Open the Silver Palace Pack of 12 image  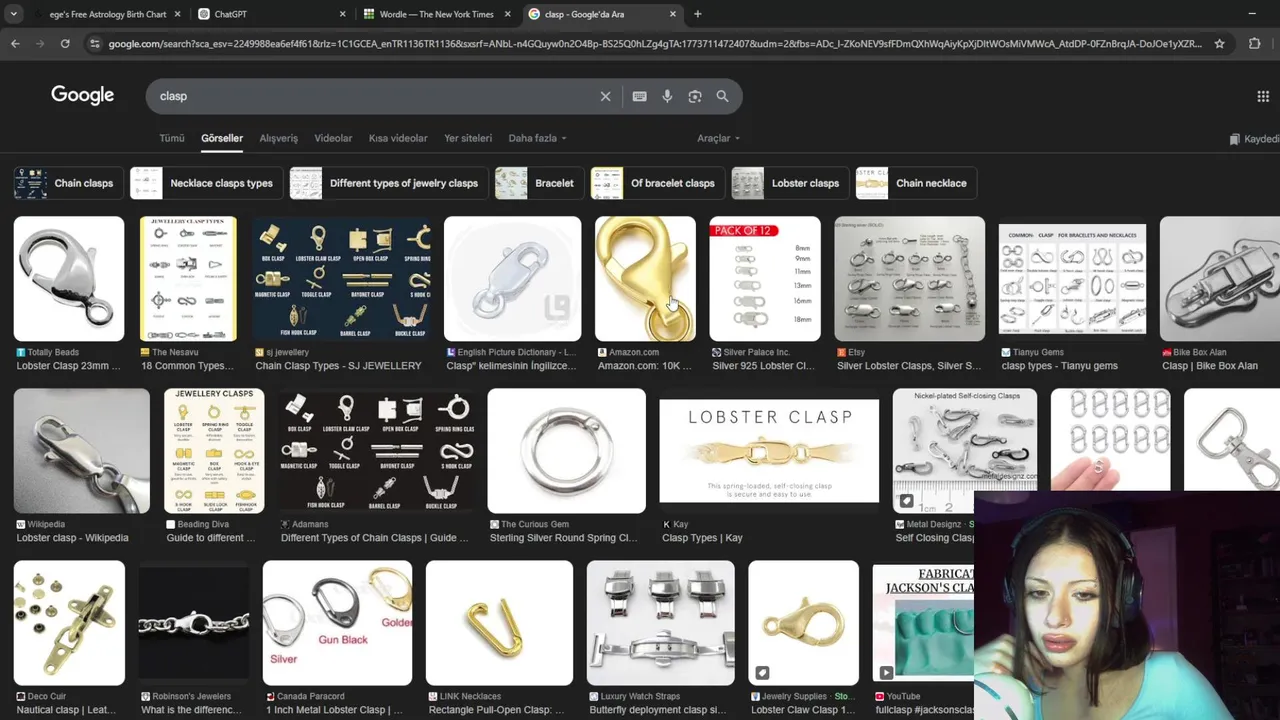(765, 279)
